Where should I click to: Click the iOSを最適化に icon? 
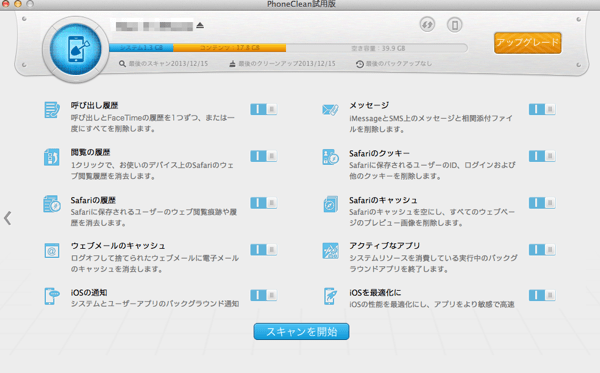click(x=330, y=296)
